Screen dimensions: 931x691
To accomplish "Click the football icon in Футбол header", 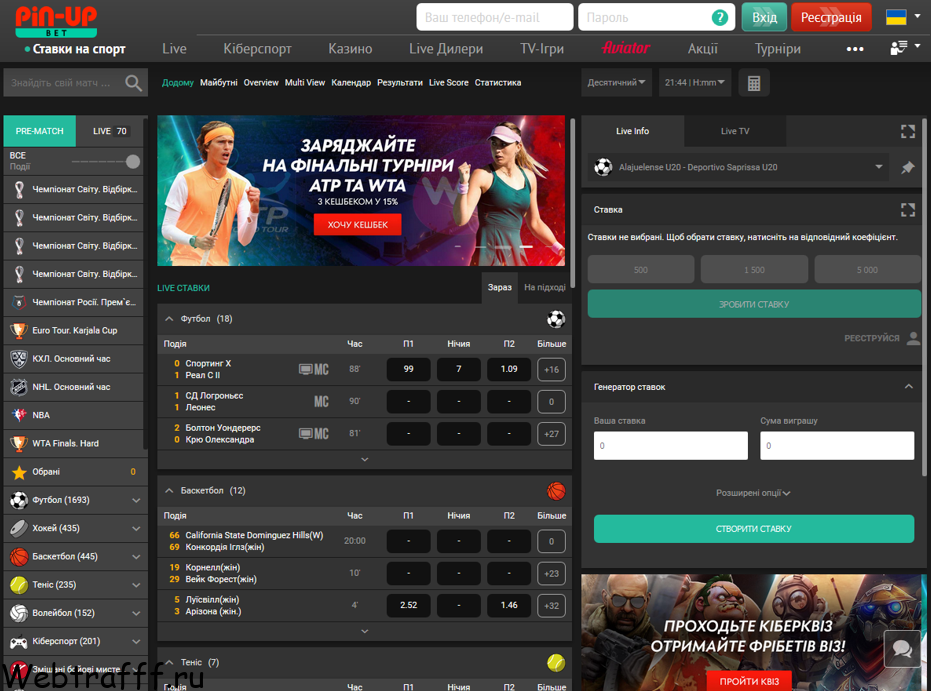I will [x=556, y=319].
